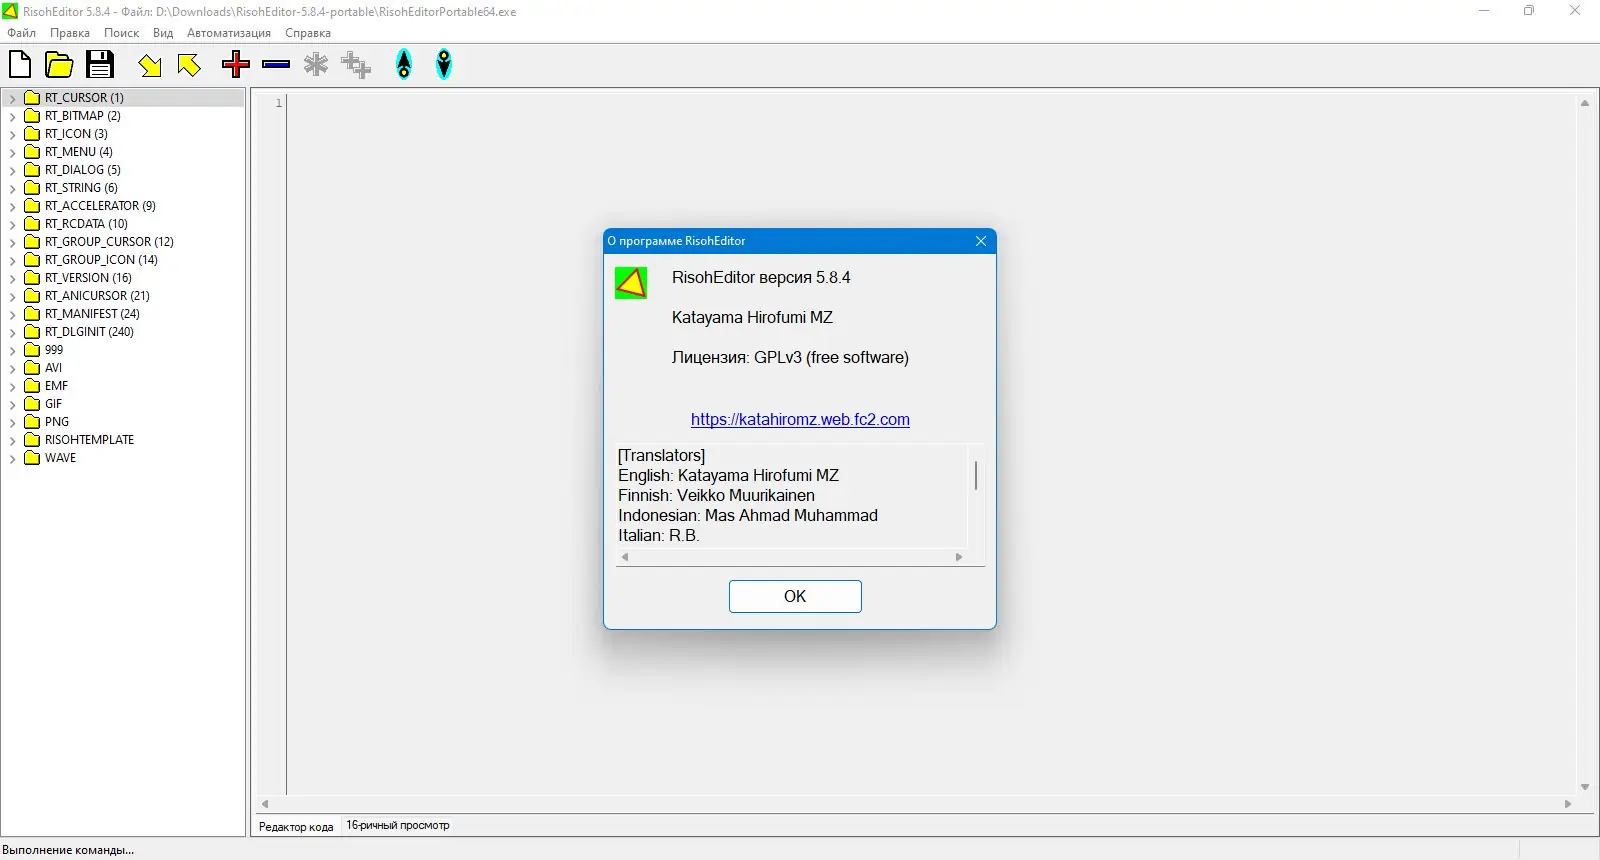Click OK in the About dialog
Image resolution: width=1600 pixels, height=860 pixels.
point(795,596)
